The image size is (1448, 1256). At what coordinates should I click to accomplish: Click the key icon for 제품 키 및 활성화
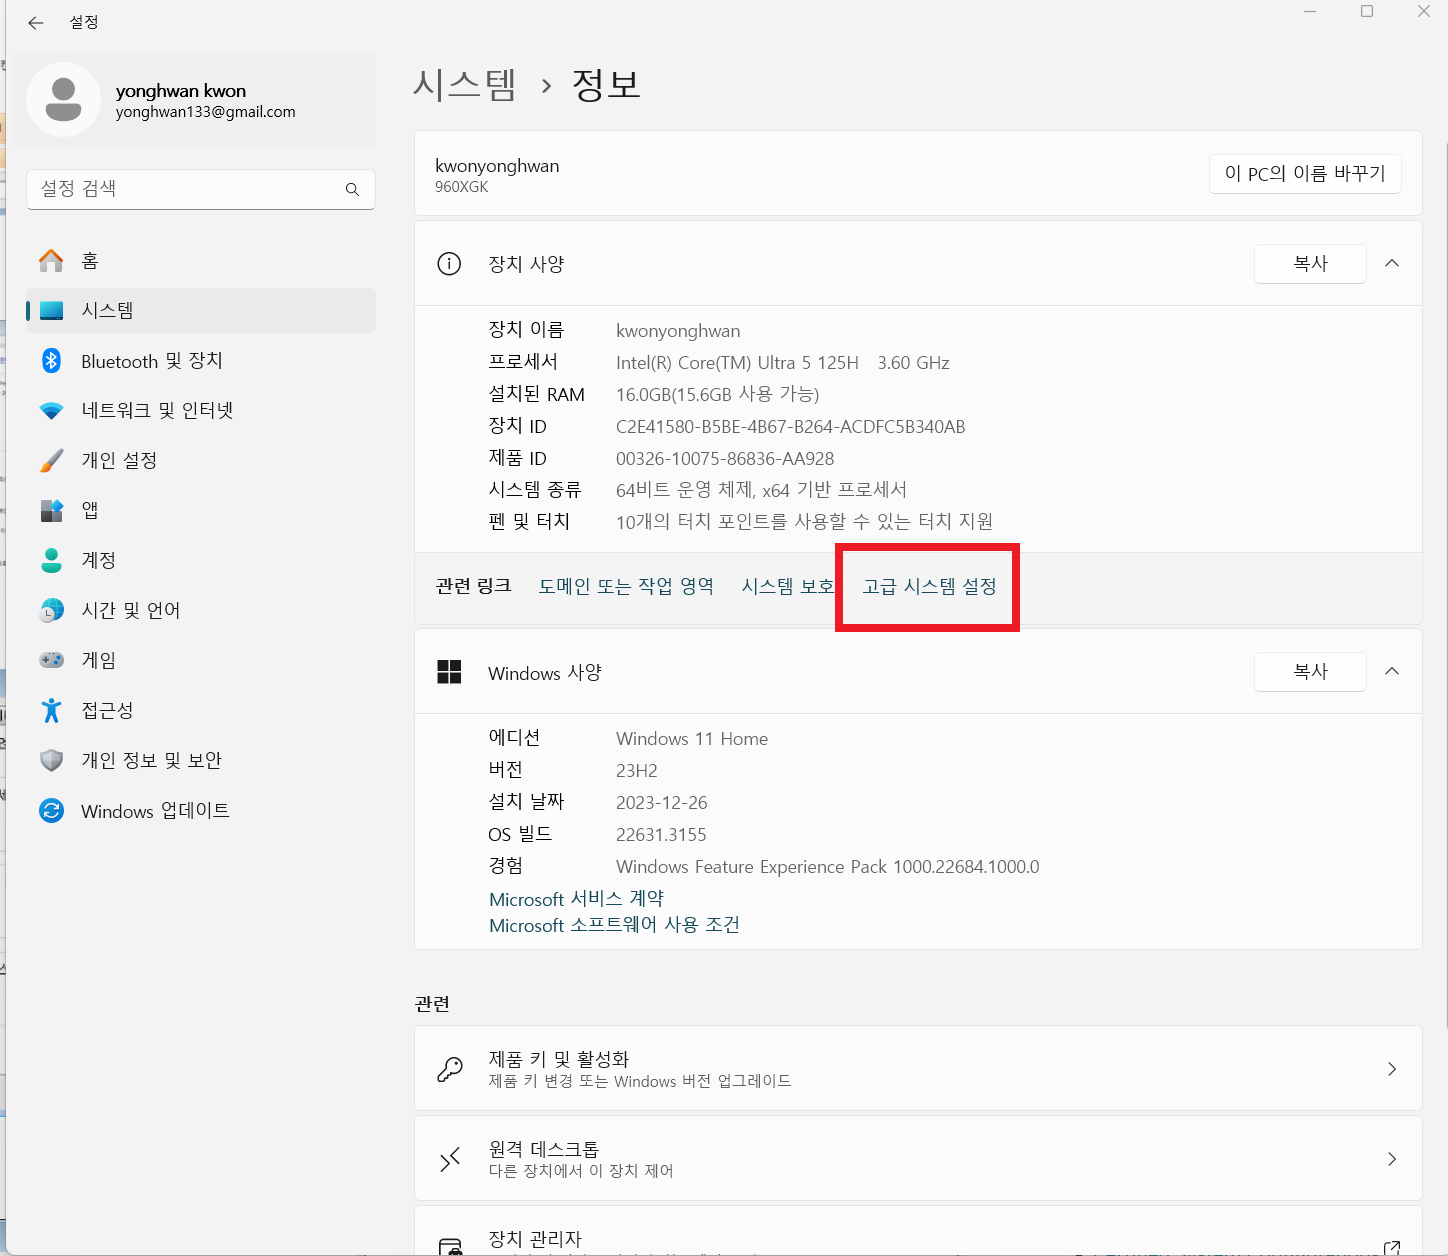(x=450, y=1069)
